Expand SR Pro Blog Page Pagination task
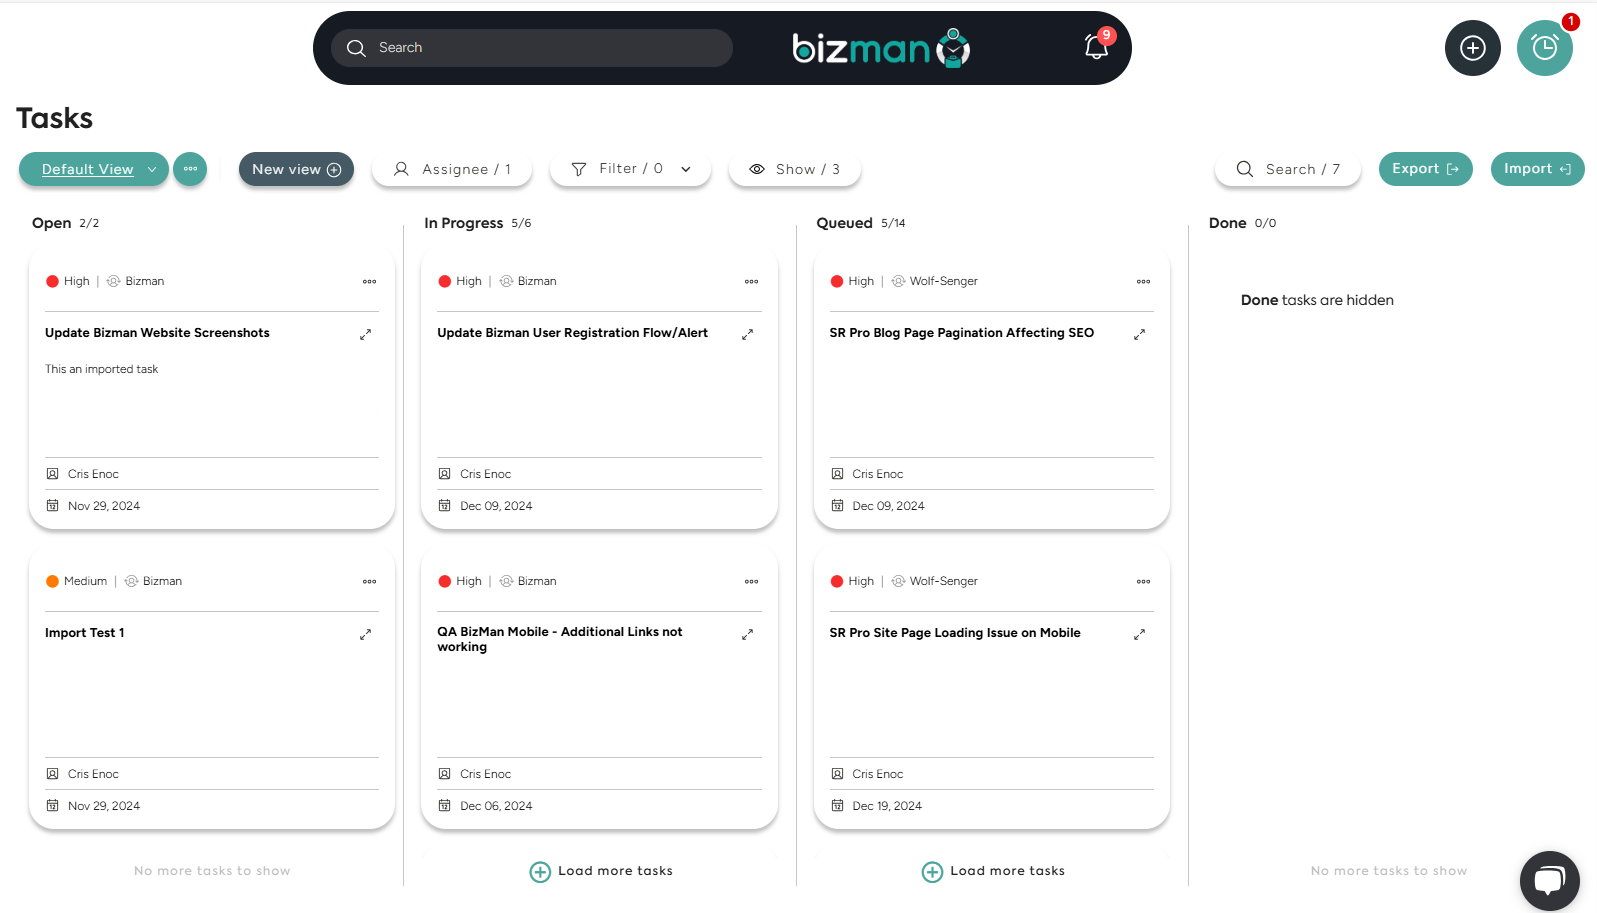This screenshot has width=1597, height=913. click(x=1139, y=335)
